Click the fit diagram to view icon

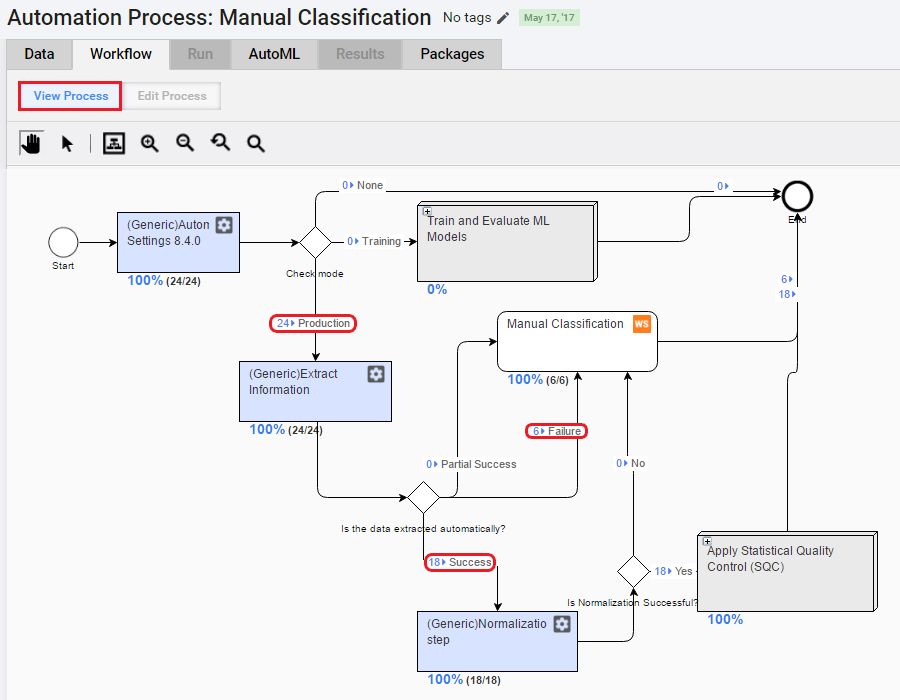[x=114, y=143]
